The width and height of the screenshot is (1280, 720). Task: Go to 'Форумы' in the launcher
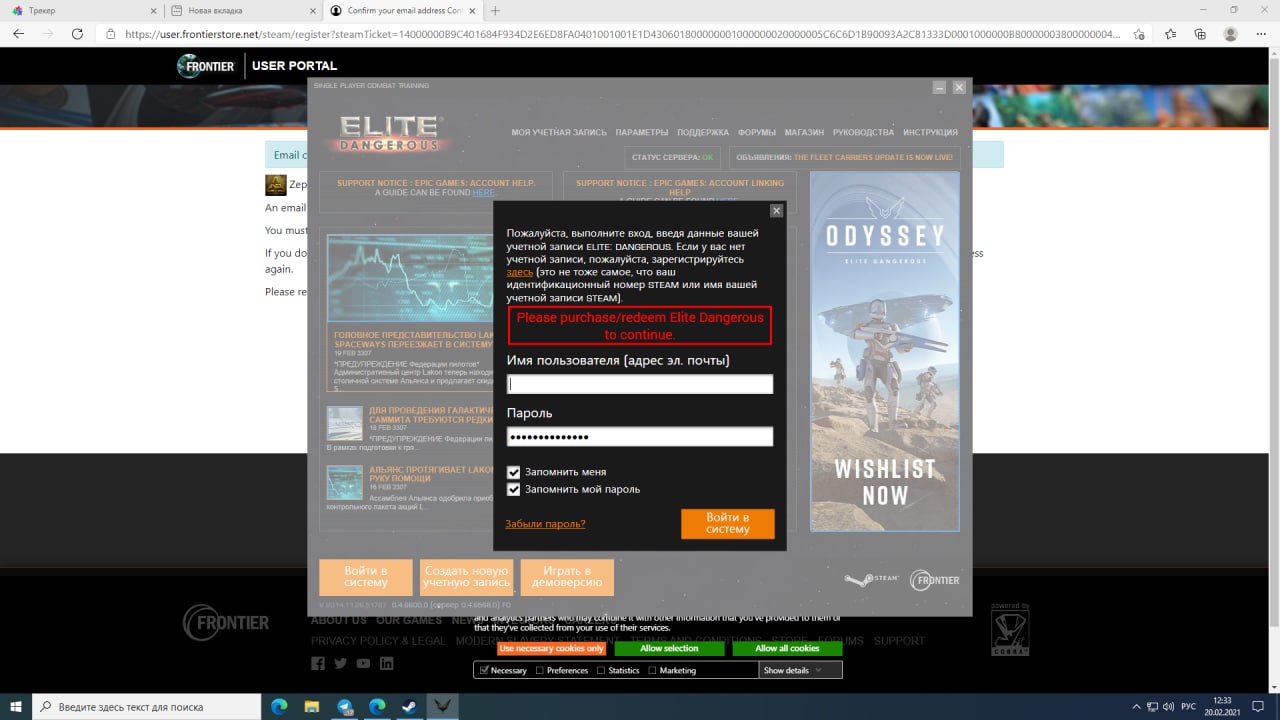757,132
